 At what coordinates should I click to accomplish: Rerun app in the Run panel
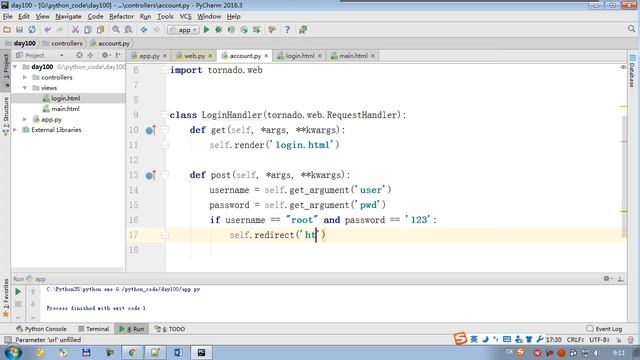(x=18, y=291)
